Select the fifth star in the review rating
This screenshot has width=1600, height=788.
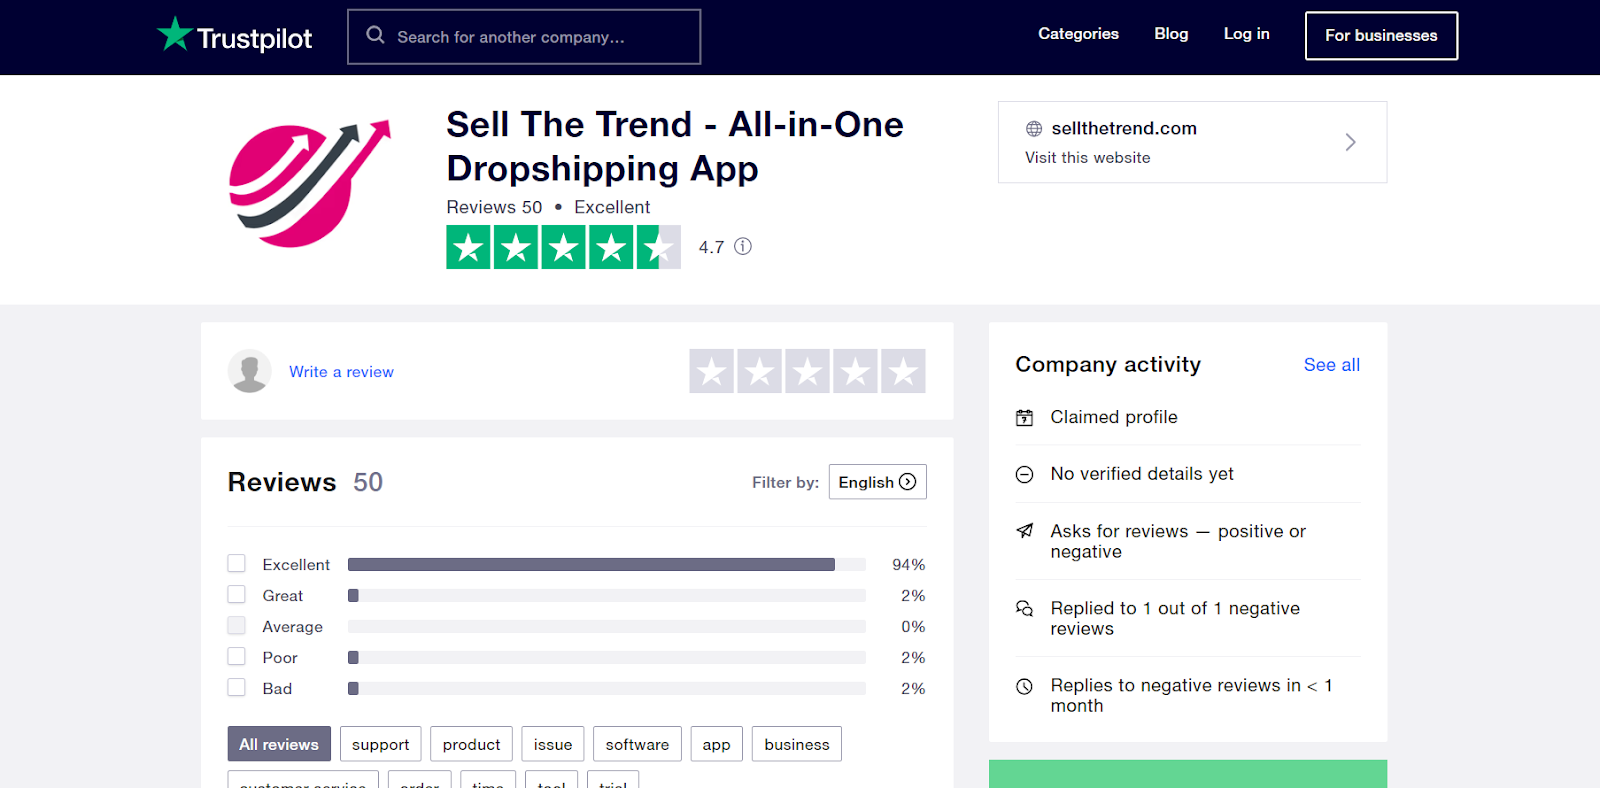903,371
